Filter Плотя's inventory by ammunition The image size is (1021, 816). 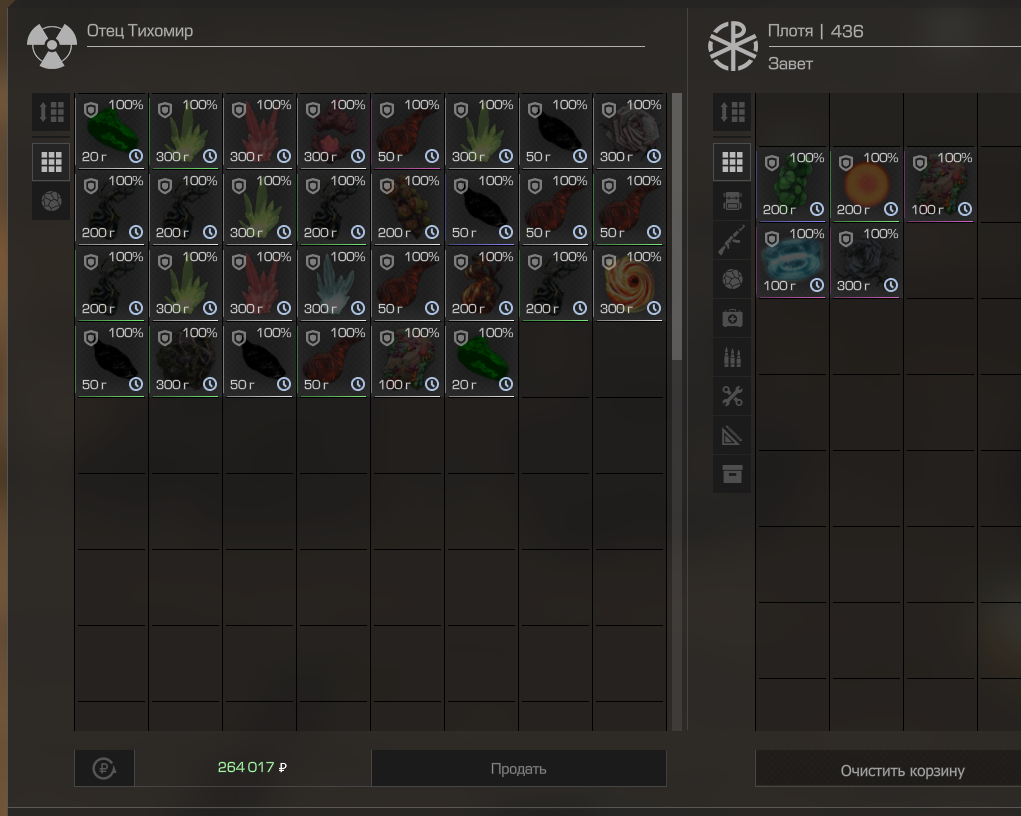point(732,358)
